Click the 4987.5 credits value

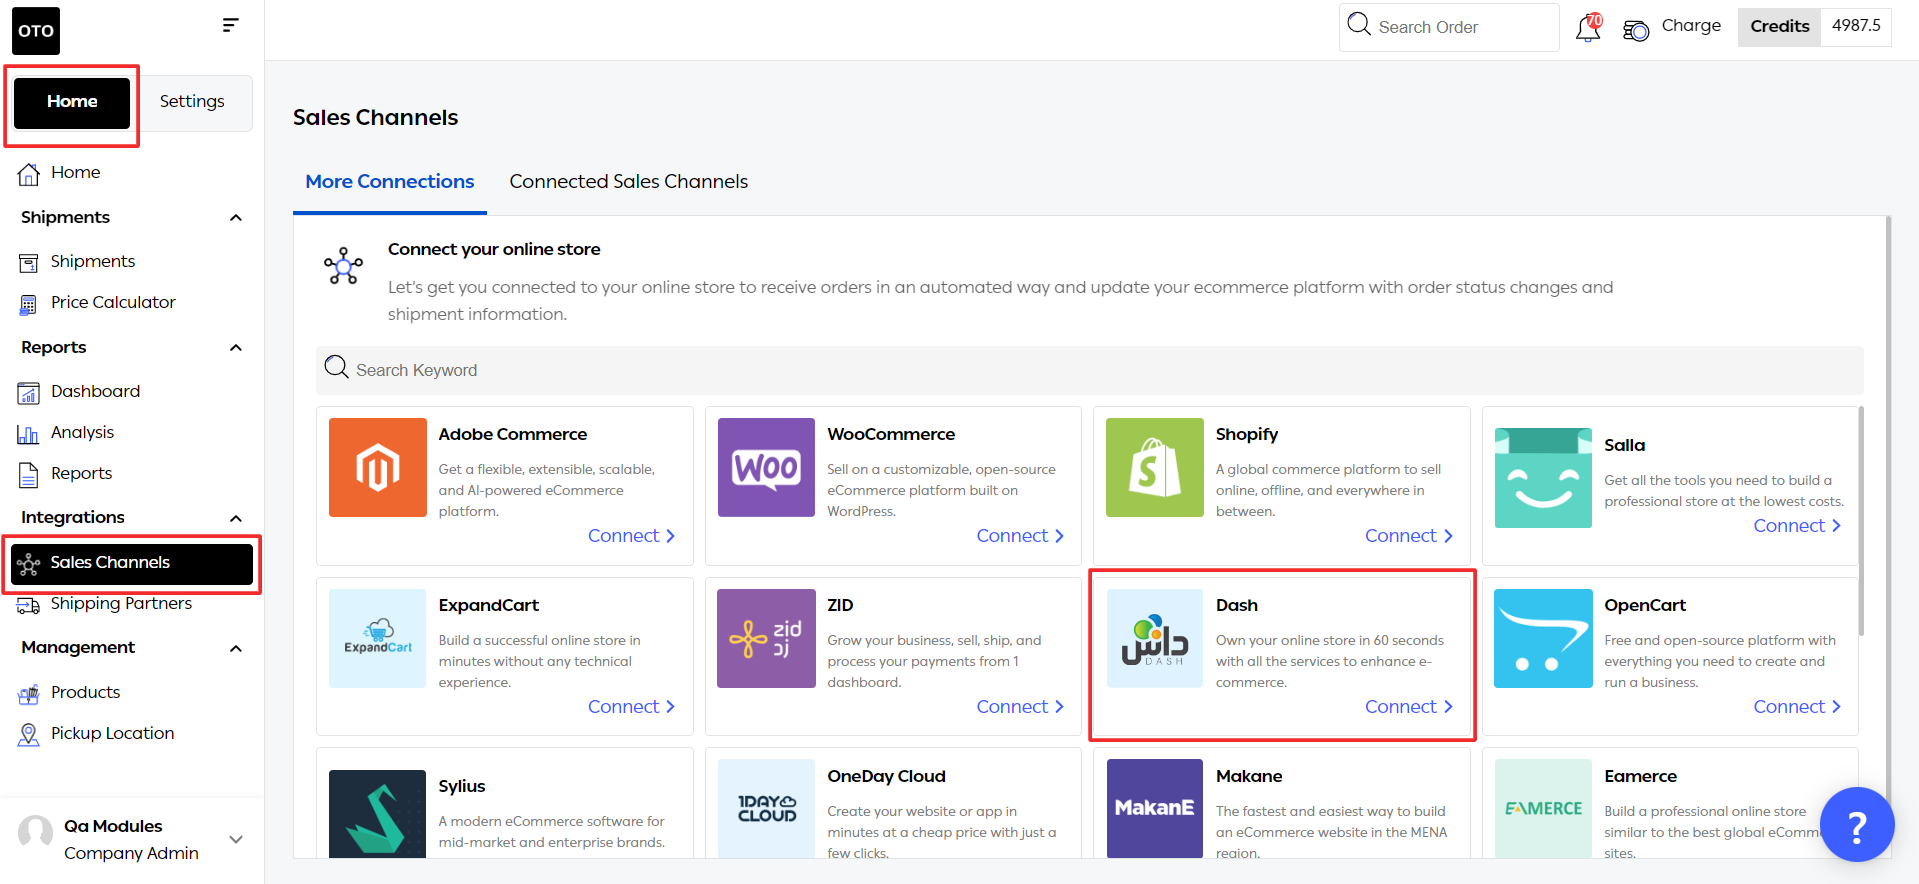(x=1856, y=27)
